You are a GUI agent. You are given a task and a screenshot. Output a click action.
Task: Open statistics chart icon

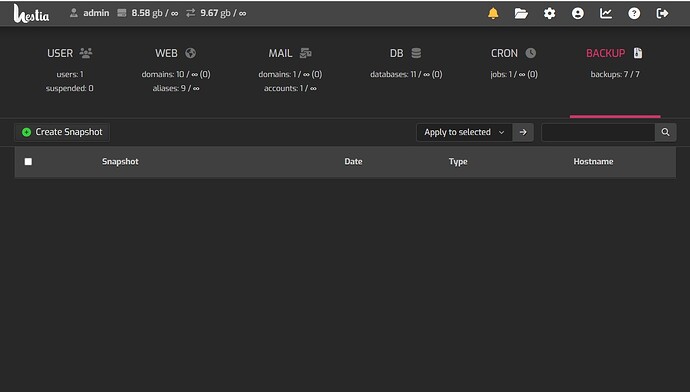(606, 13)
